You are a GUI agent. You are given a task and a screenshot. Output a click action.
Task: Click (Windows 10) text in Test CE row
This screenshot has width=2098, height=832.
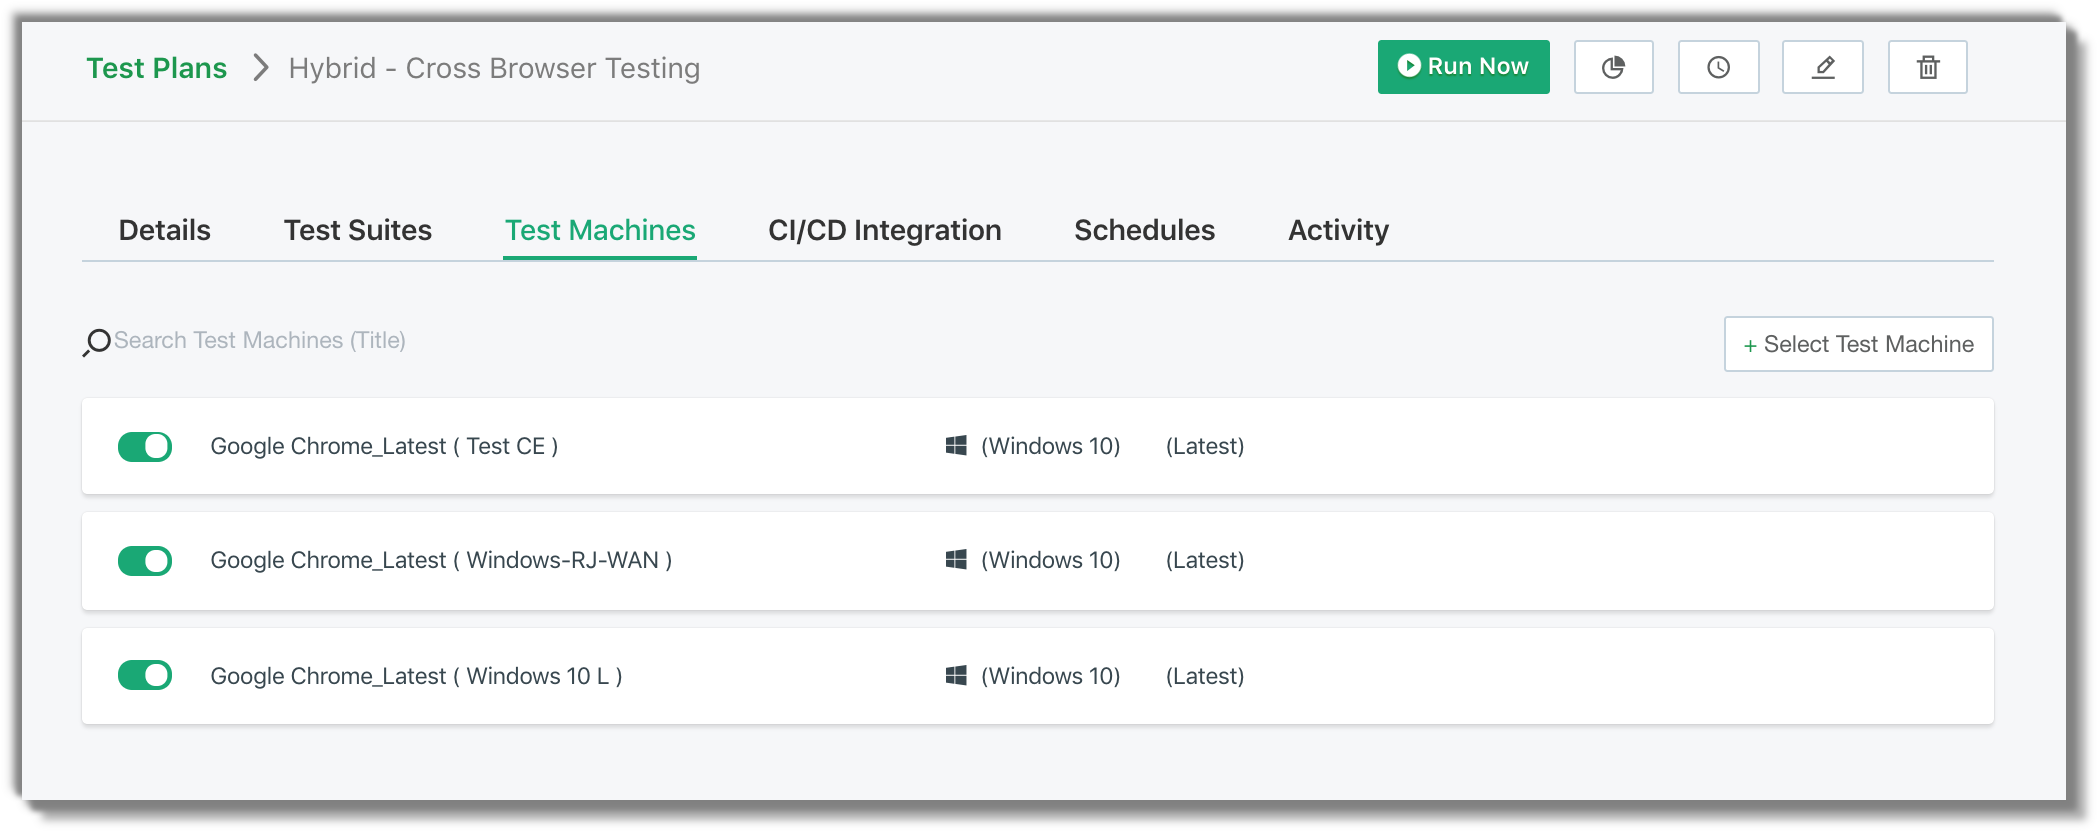coord(1051,446)
